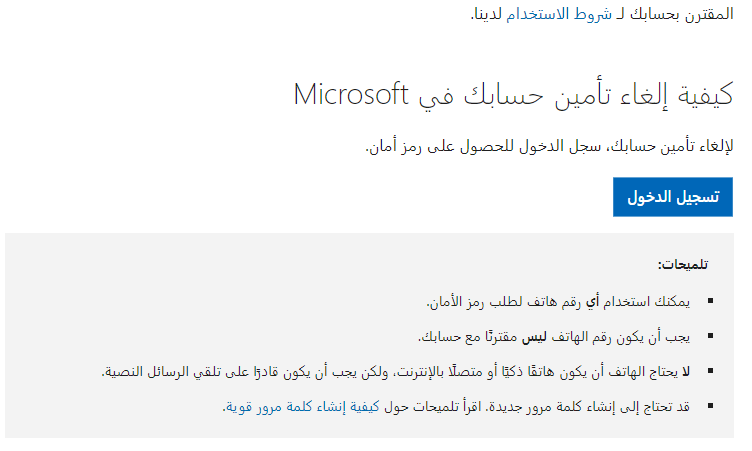This screenshot has width=752, height=451.
Task: Click the word Microsoft in the heading
Action: (351, 94)
